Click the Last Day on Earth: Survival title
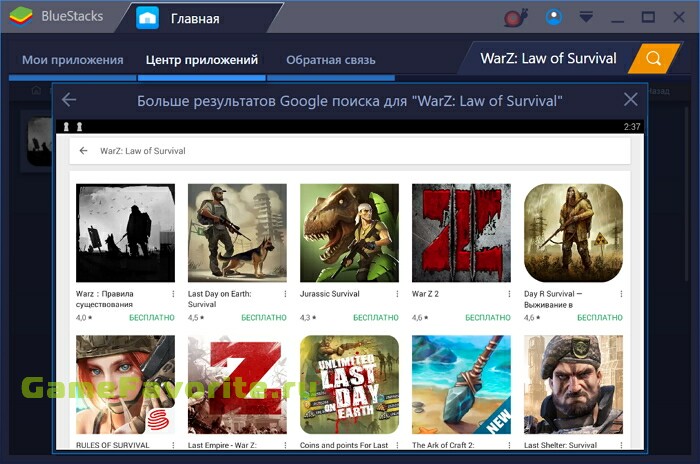This screenshot has width=700, height=464. 220,299
